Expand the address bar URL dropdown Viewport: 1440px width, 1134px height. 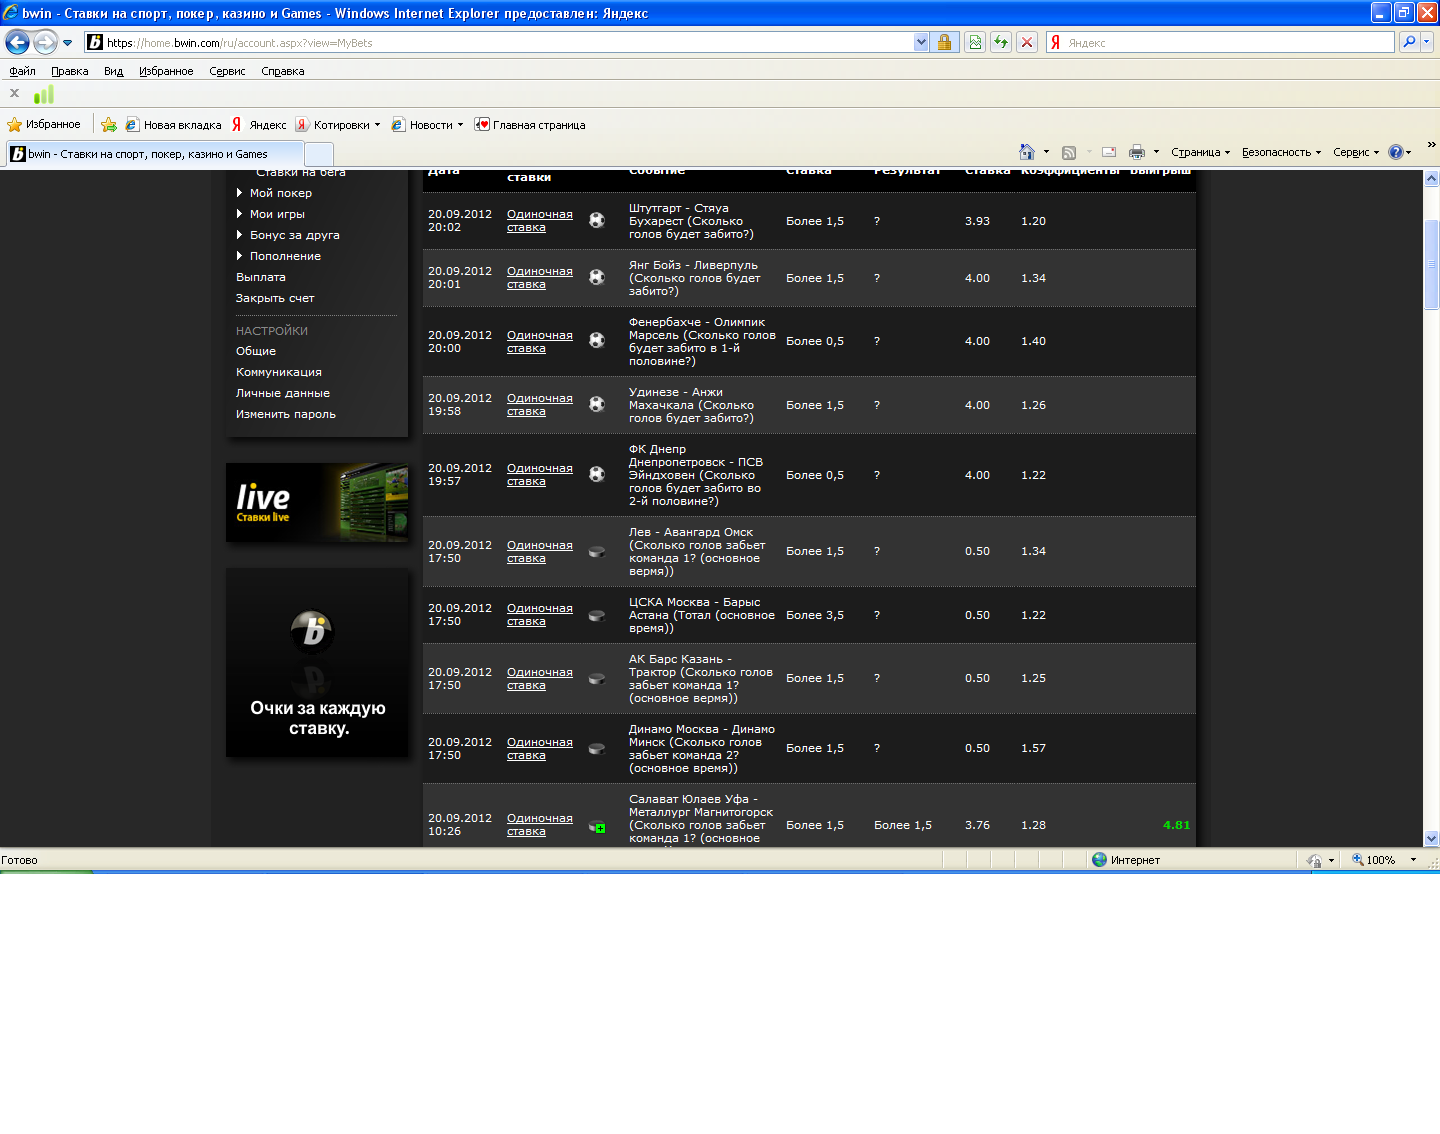[921, 43]
